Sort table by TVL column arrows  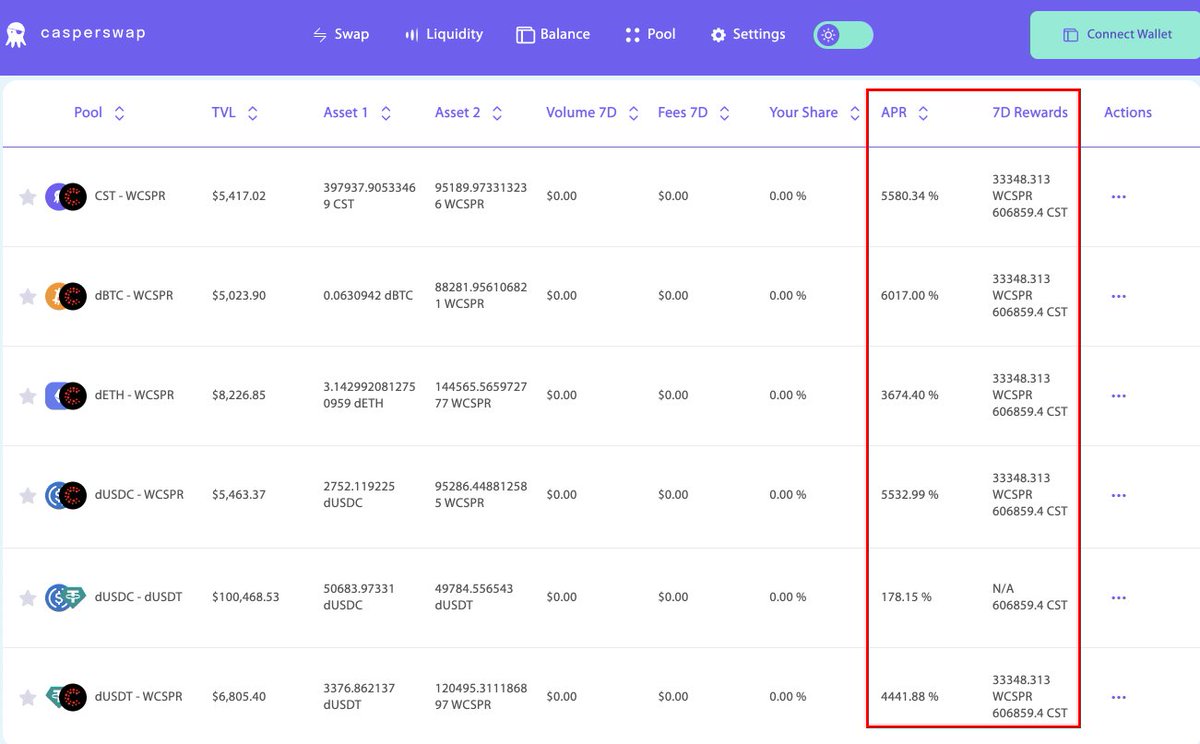252,113
